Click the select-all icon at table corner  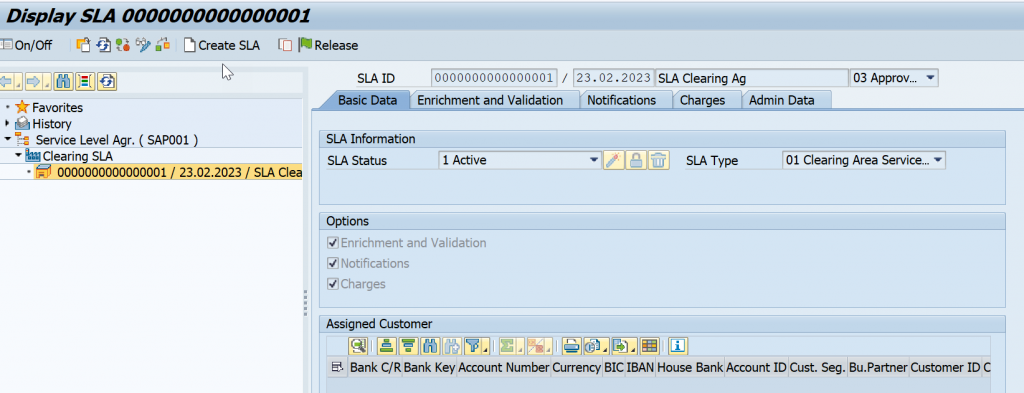pyautogui.click(x=337, y=368)
